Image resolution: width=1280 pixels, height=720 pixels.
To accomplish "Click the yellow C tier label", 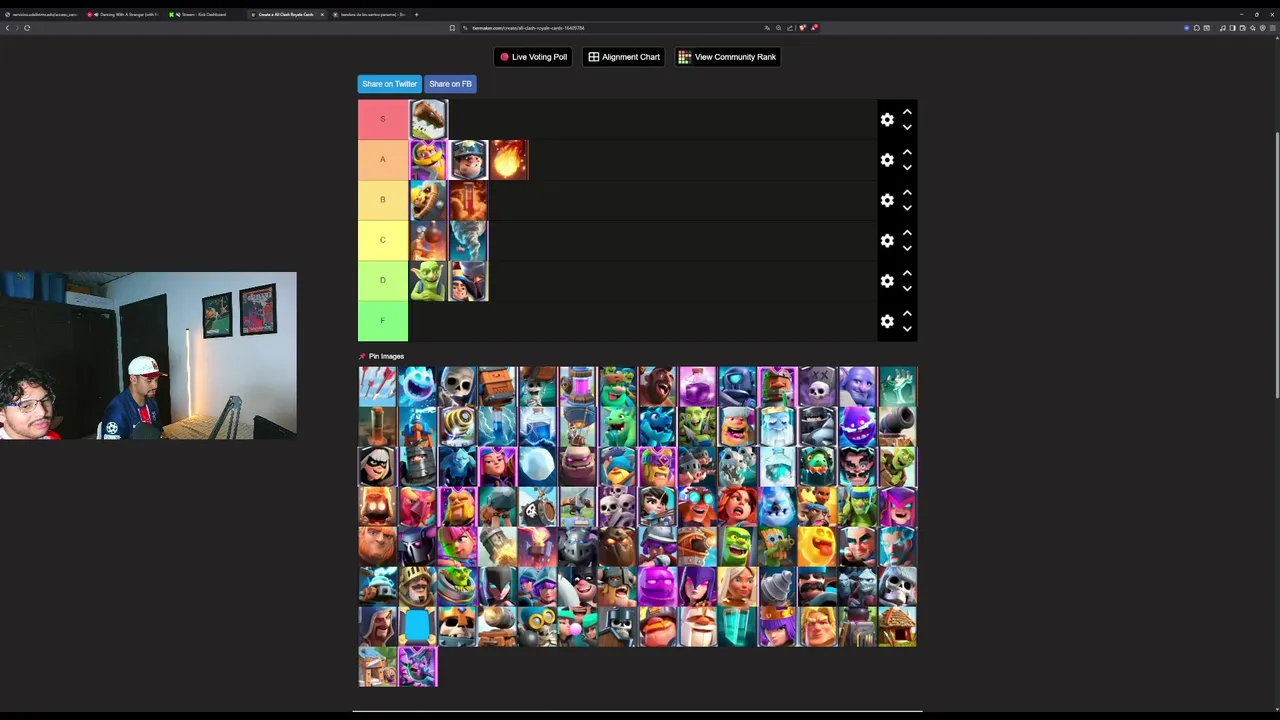I will (383, 240).
